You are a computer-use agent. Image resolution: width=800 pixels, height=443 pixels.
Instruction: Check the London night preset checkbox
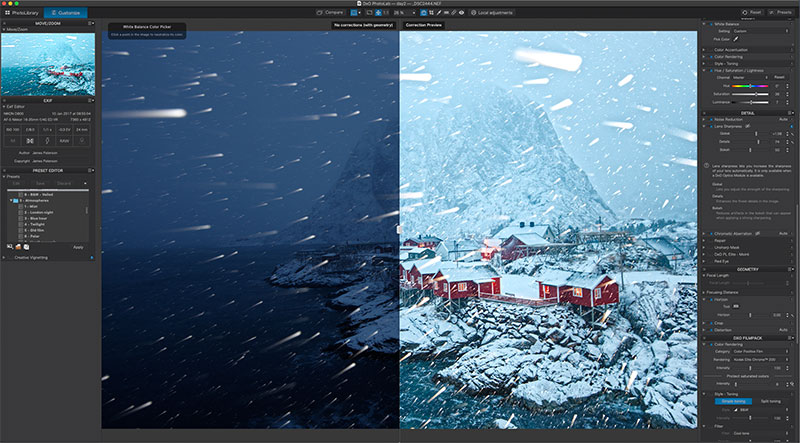20,212
